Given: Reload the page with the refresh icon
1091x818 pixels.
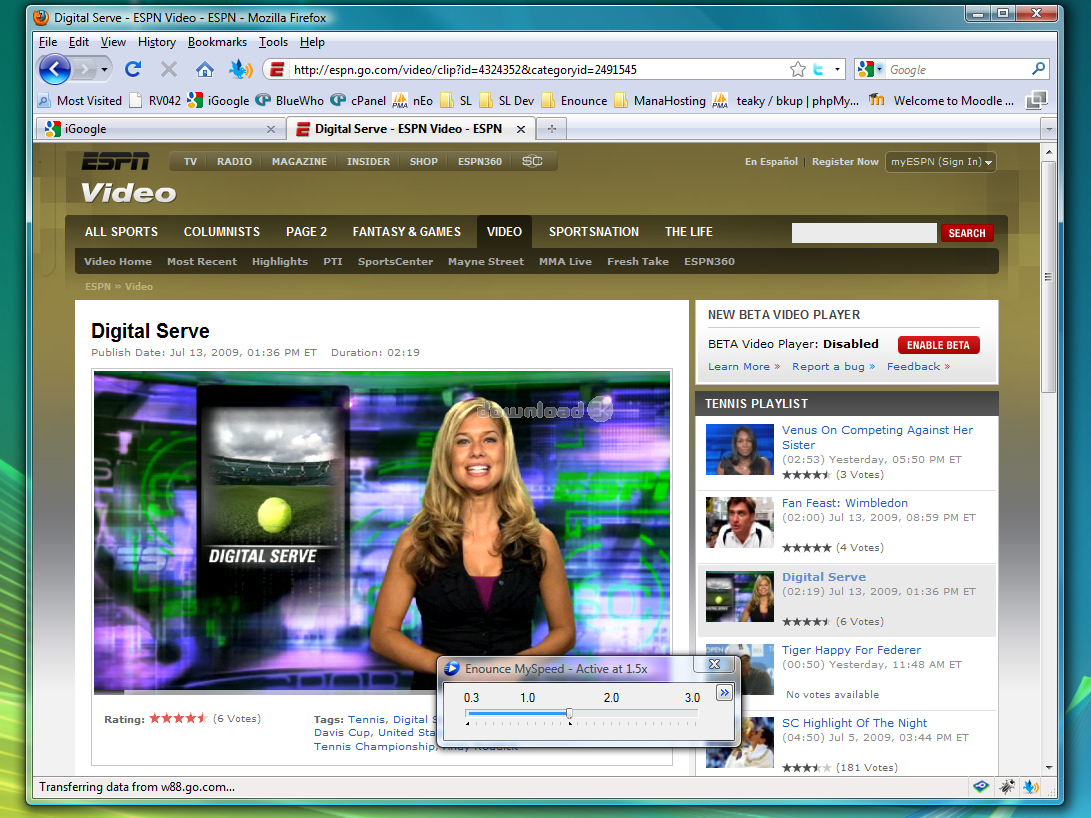Looking at the screenshot, I should (x=133, y=69).
